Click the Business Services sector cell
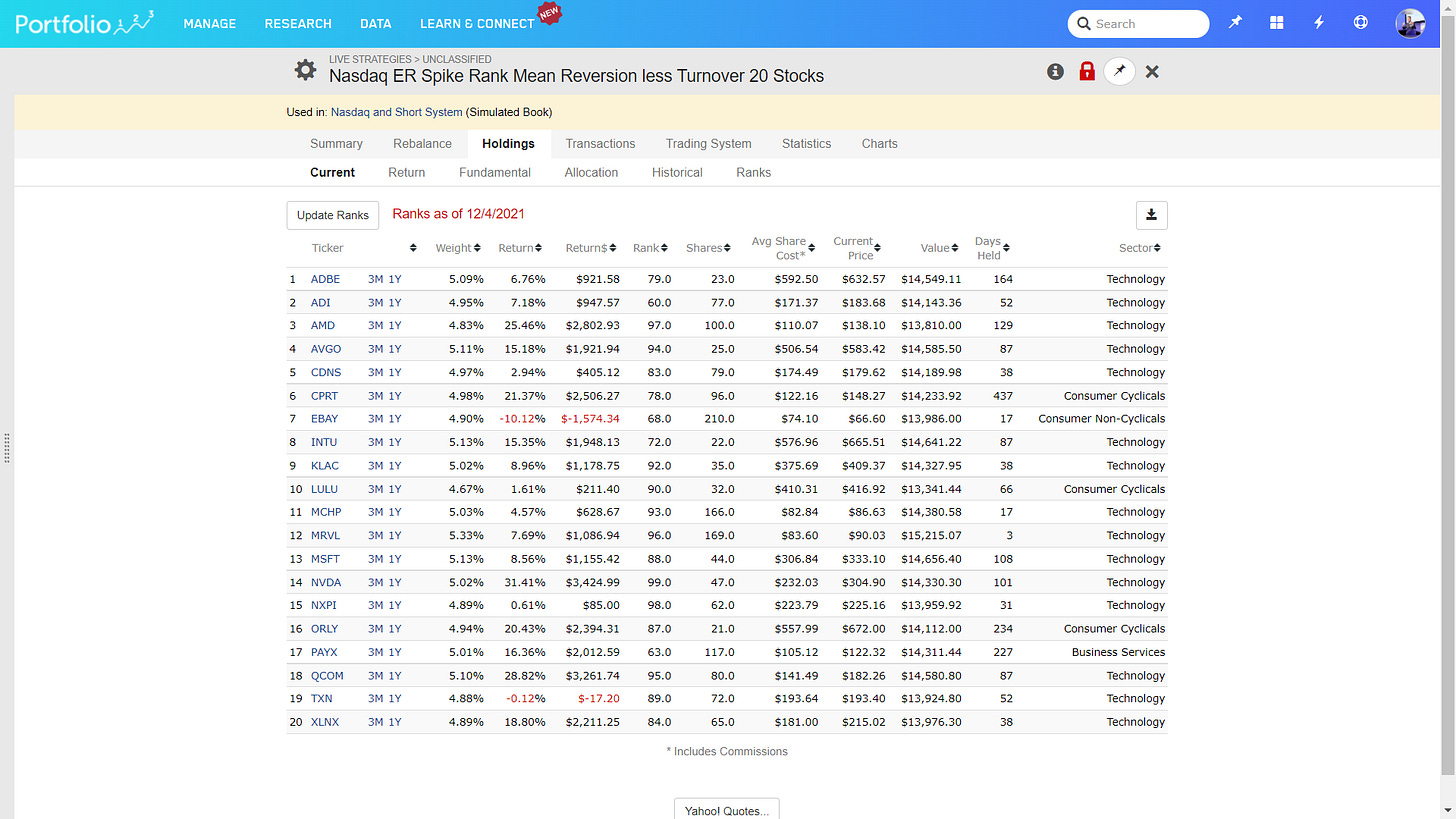1456x819 pixels. pyautogui.click(x=1118, y=652)
